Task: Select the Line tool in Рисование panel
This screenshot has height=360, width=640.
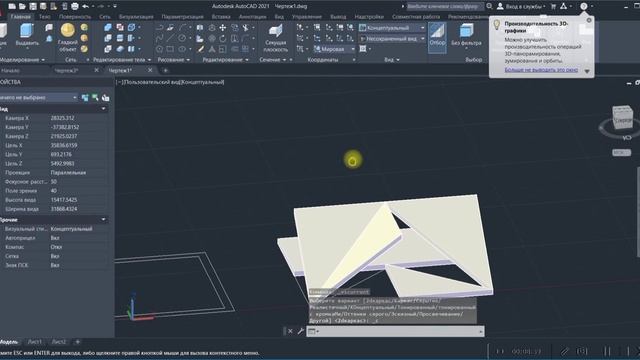Action: click(171, 38)
